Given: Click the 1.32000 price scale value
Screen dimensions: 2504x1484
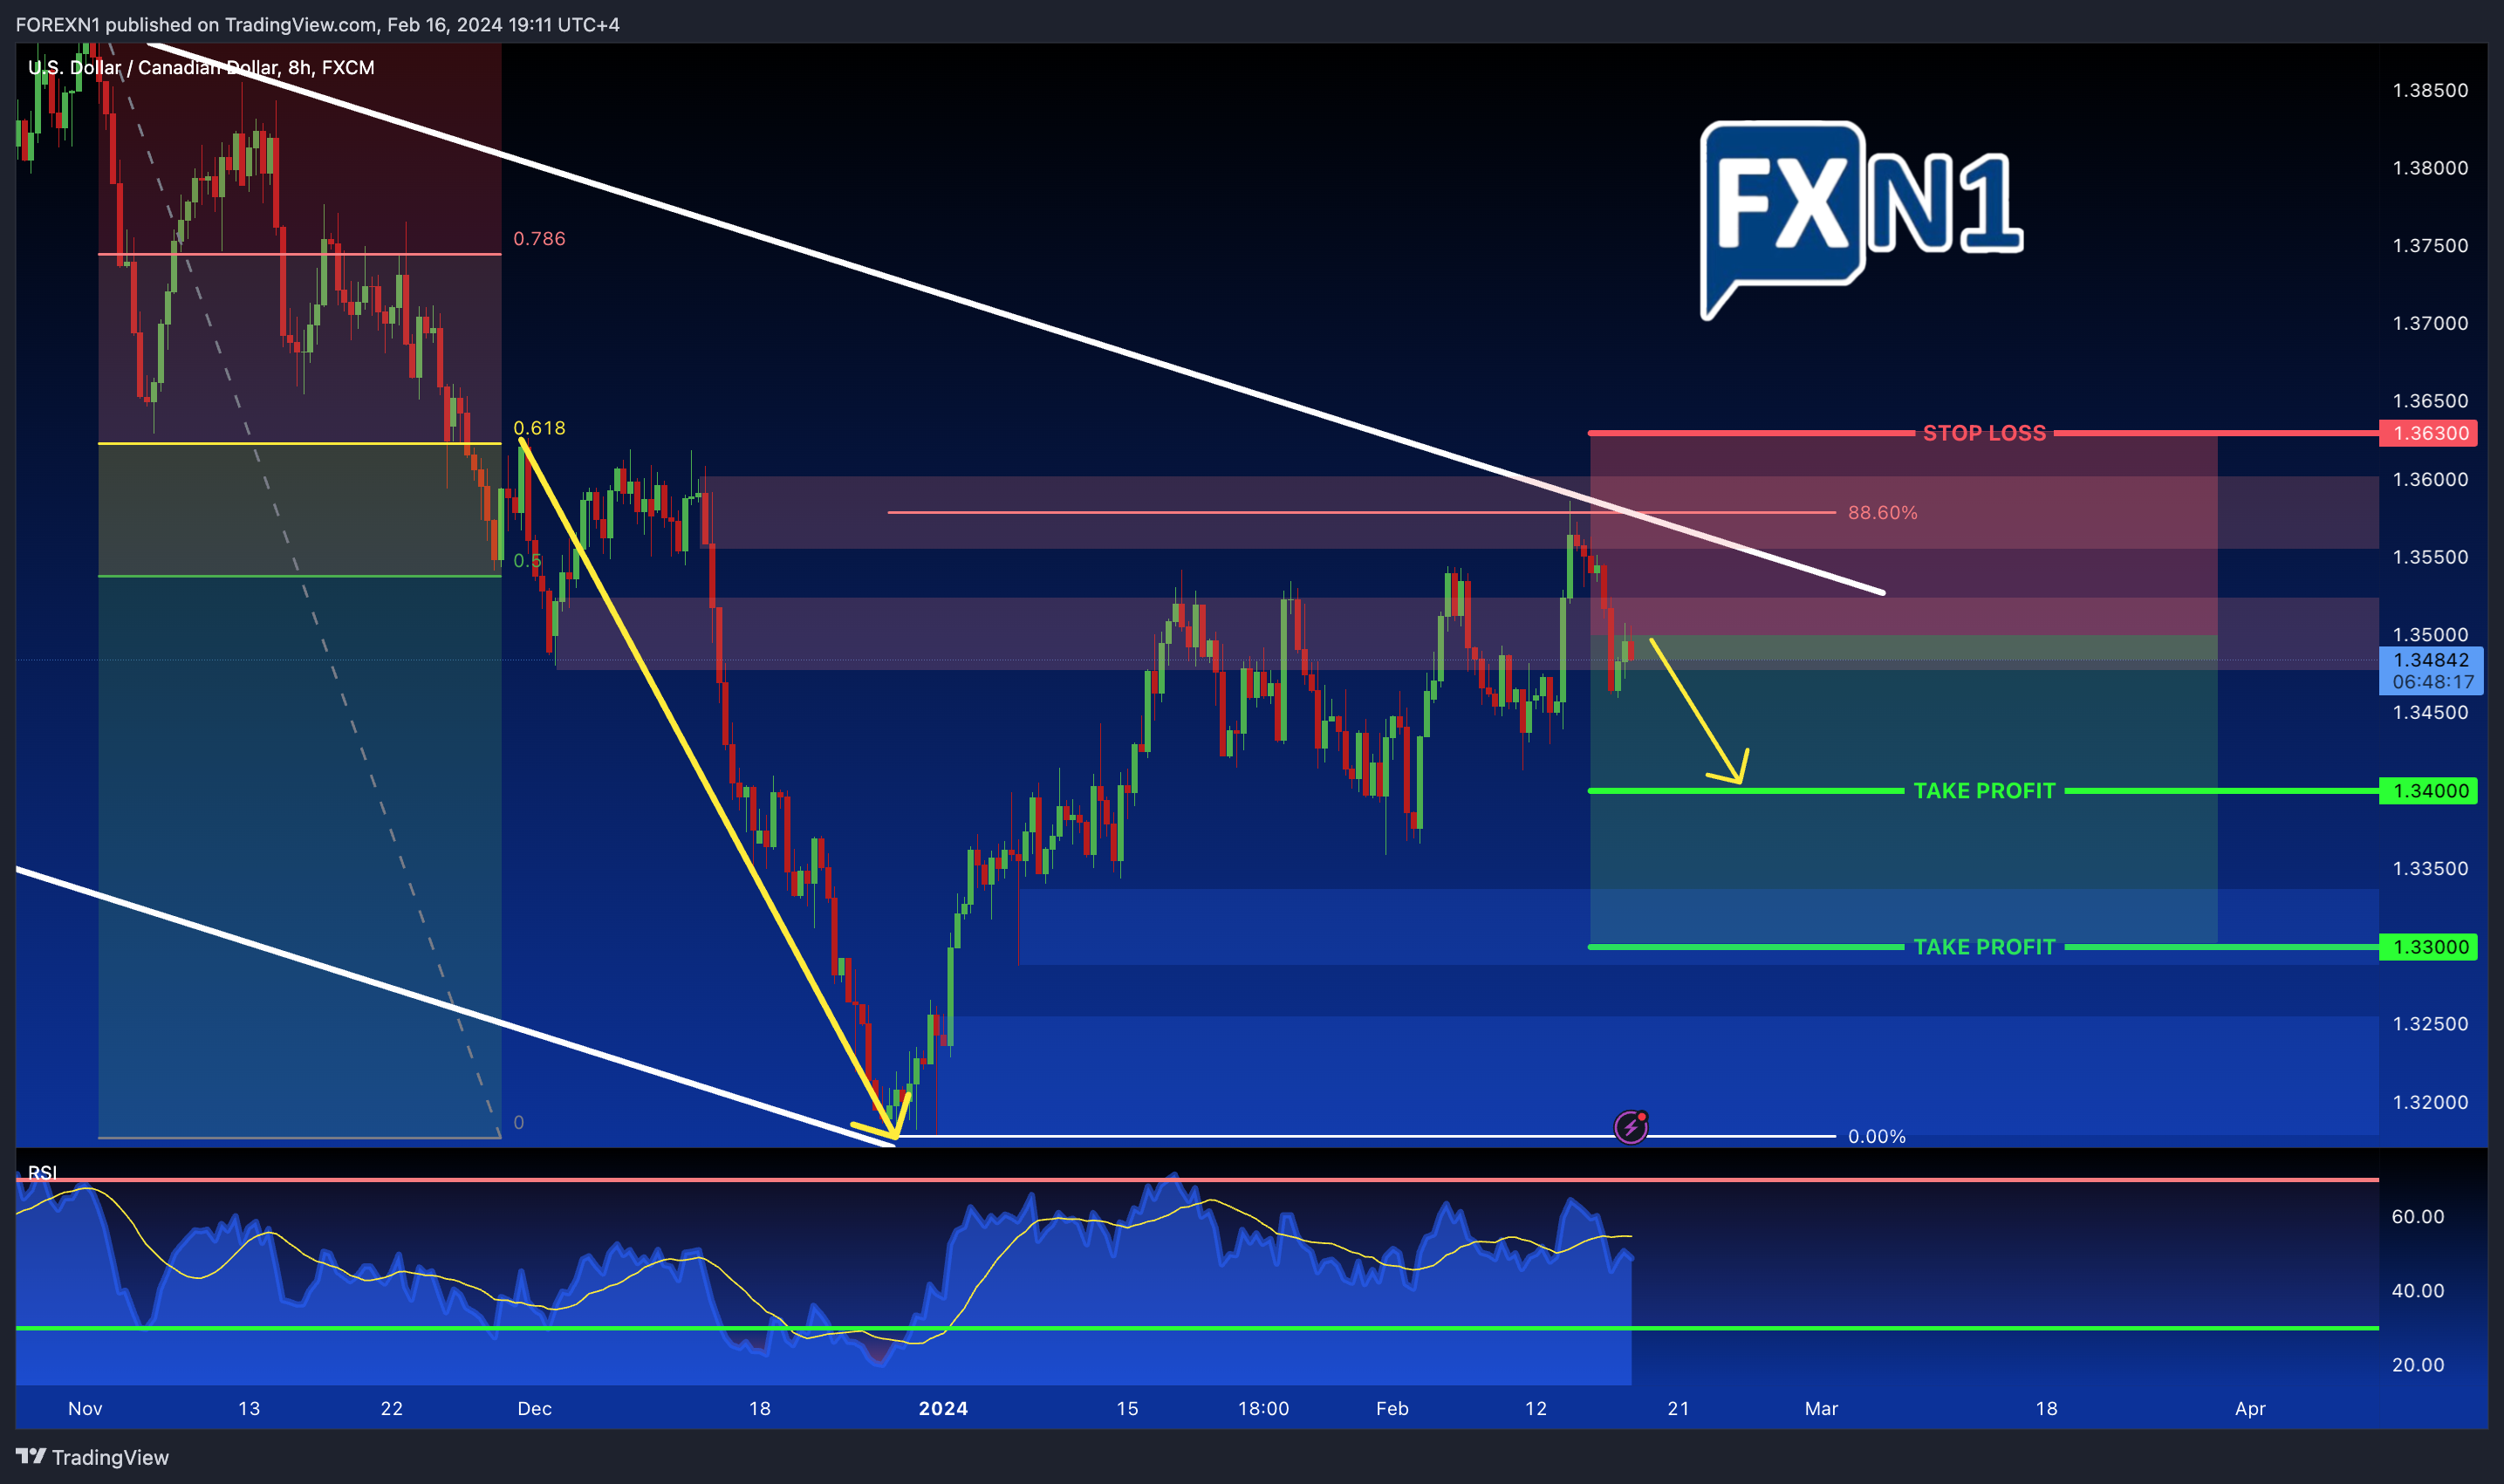Looking at the screenshot, I should pyautogui.click(x=2430, y=1102).
